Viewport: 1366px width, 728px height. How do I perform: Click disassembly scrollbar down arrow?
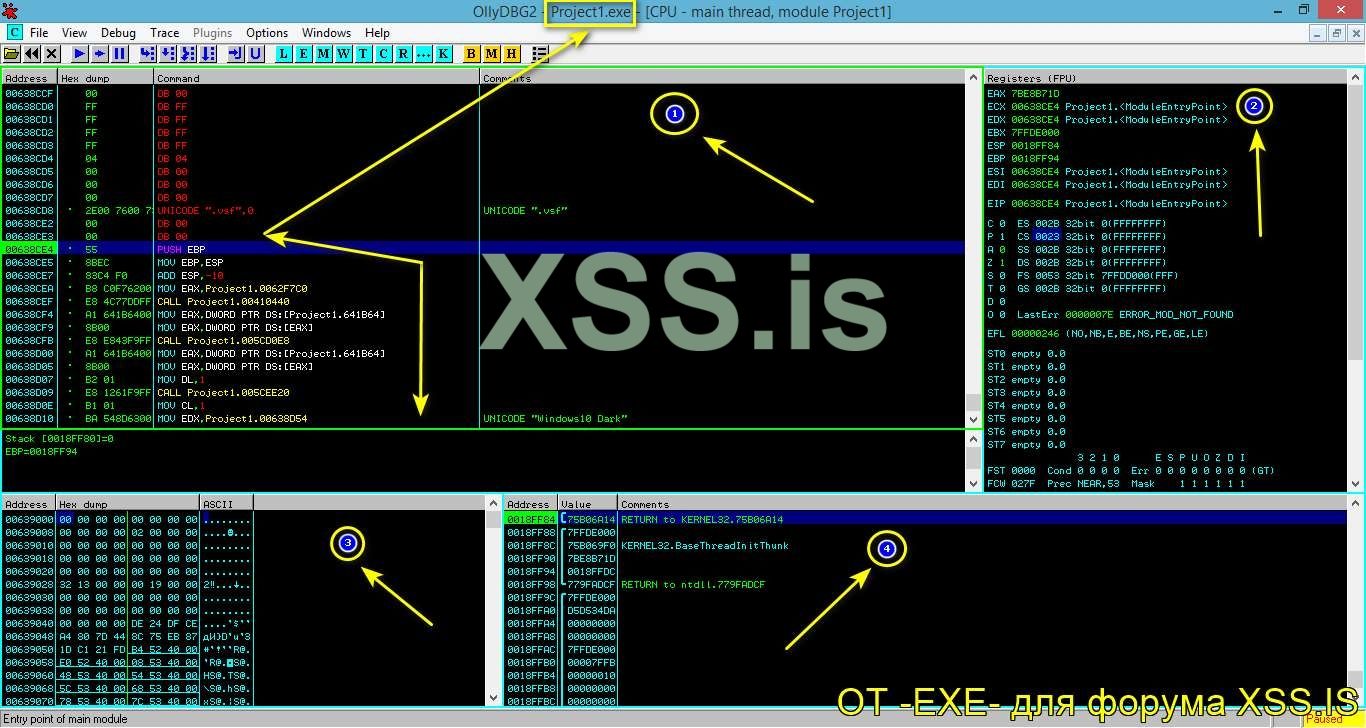click(973, 419)
